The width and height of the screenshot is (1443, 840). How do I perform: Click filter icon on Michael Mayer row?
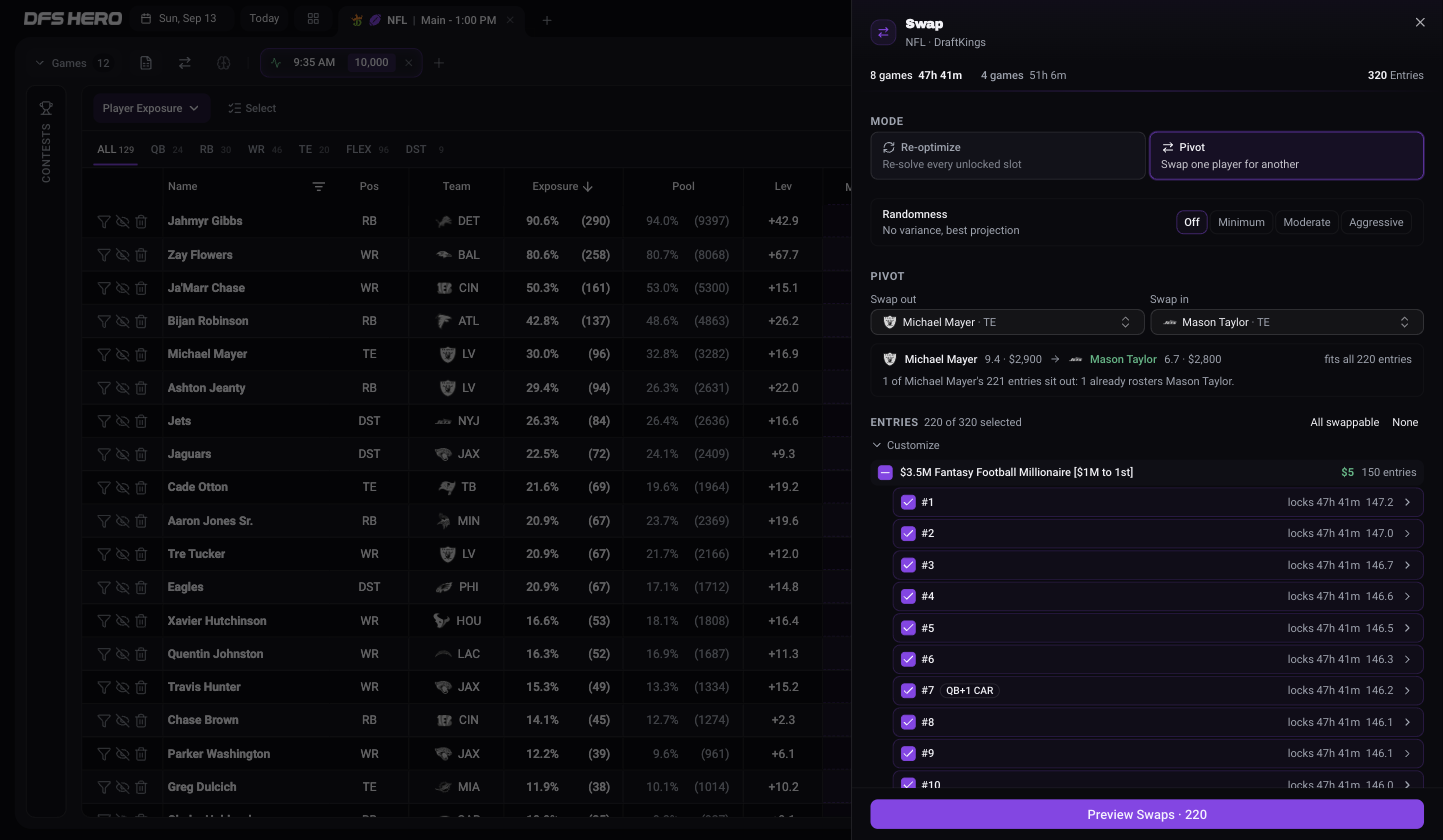pyautogui.click(x=104, y=354)
